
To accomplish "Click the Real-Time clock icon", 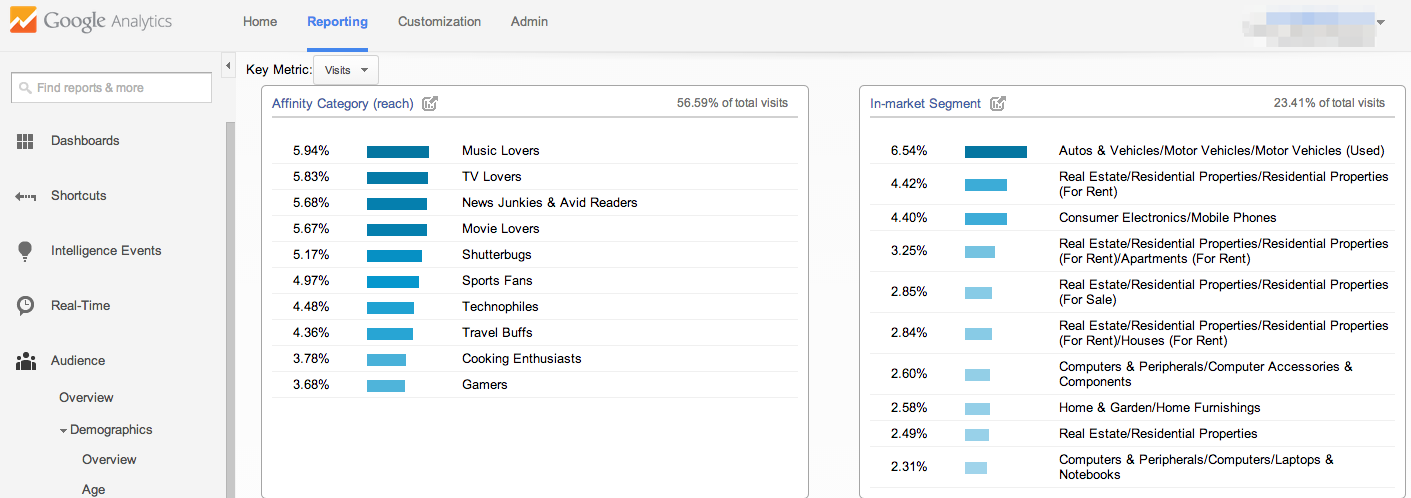I will pyautogui.click(x=26, y=306).
